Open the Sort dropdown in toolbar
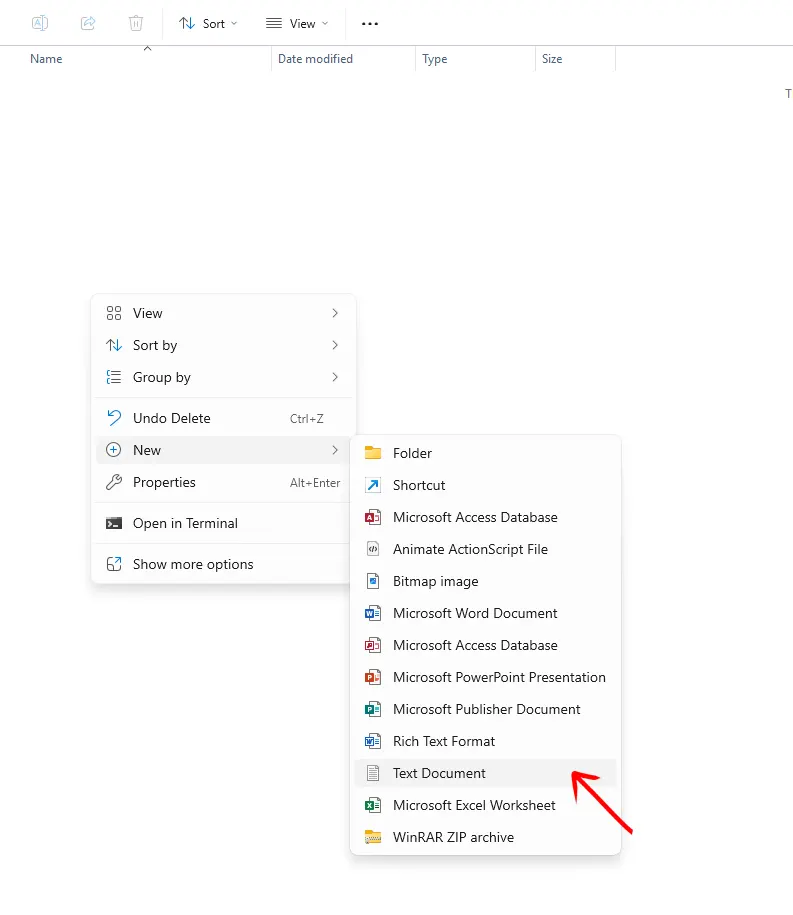 pos(208,23)
